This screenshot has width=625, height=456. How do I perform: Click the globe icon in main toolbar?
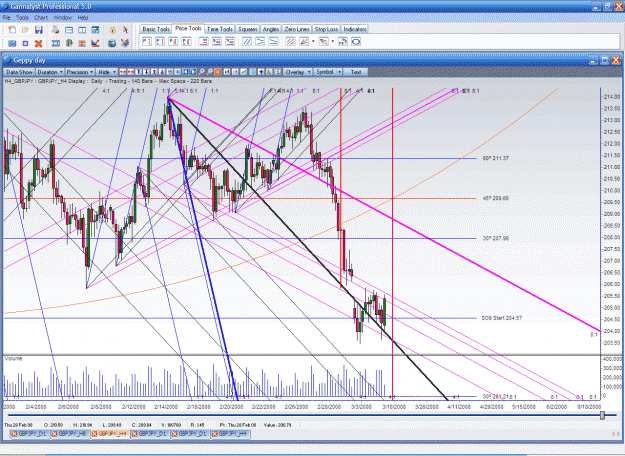(x=112, y=43)
